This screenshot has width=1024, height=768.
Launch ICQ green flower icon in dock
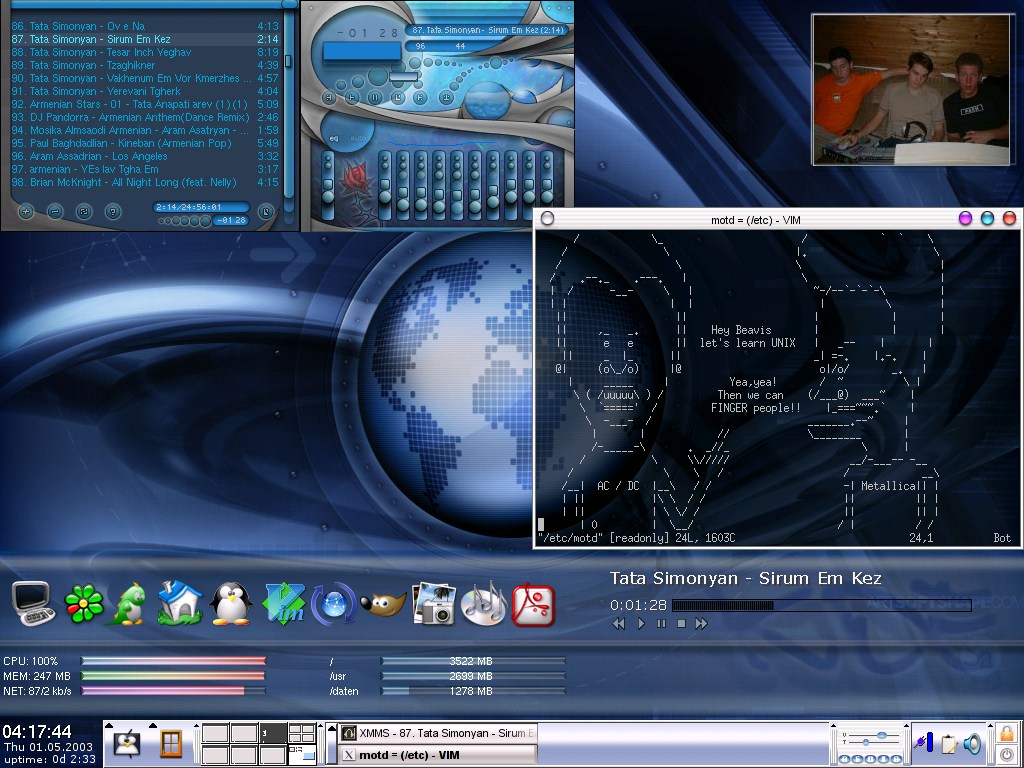pos(84,603)
